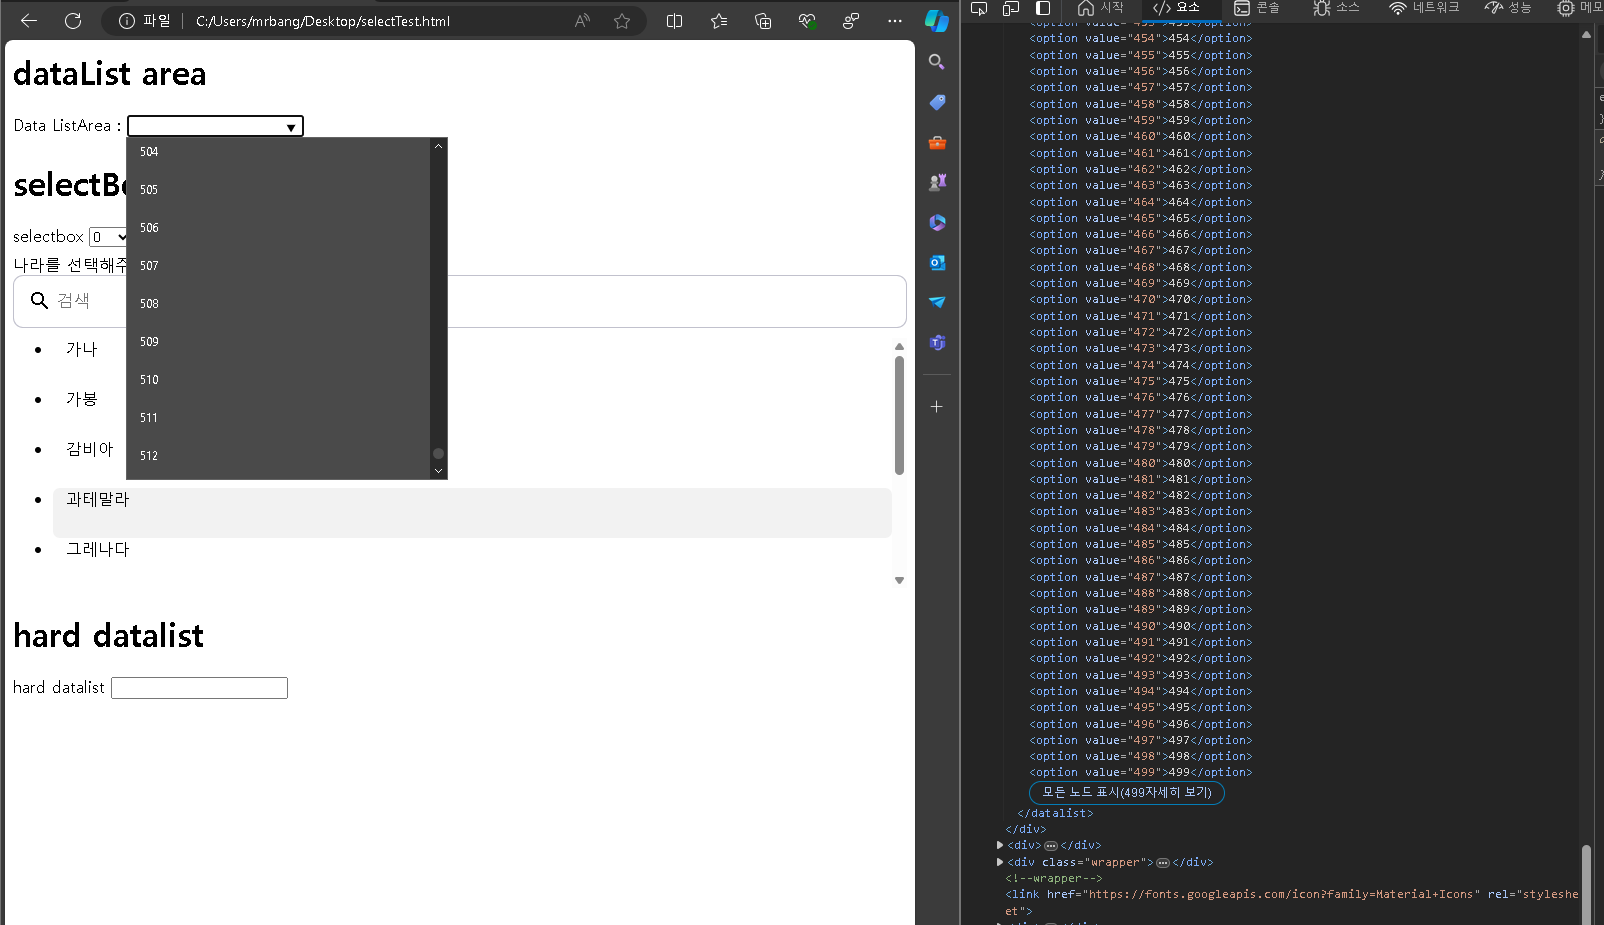Expand the div class="wrapper" node
This screenshot has width=1604, height=925.
pos(1000,862)
